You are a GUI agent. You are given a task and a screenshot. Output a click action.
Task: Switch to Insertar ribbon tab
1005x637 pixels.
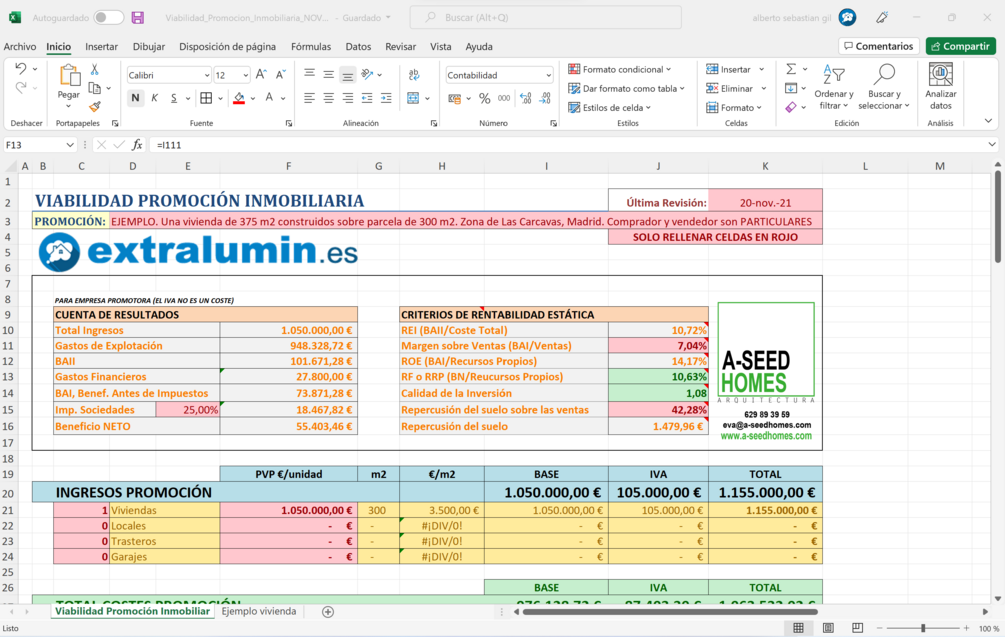tap(101, 46)
